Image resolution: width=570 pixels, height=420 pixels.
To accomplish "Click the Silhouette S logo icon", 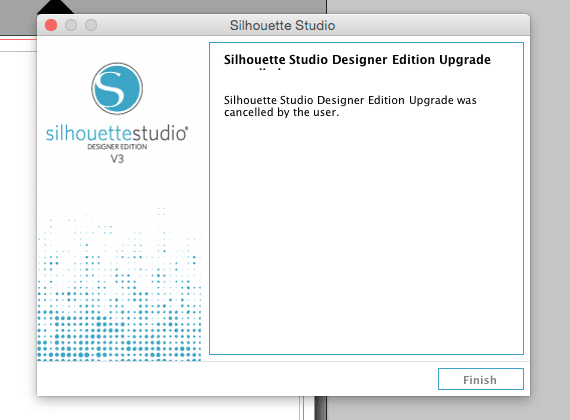I will (117, 88).
